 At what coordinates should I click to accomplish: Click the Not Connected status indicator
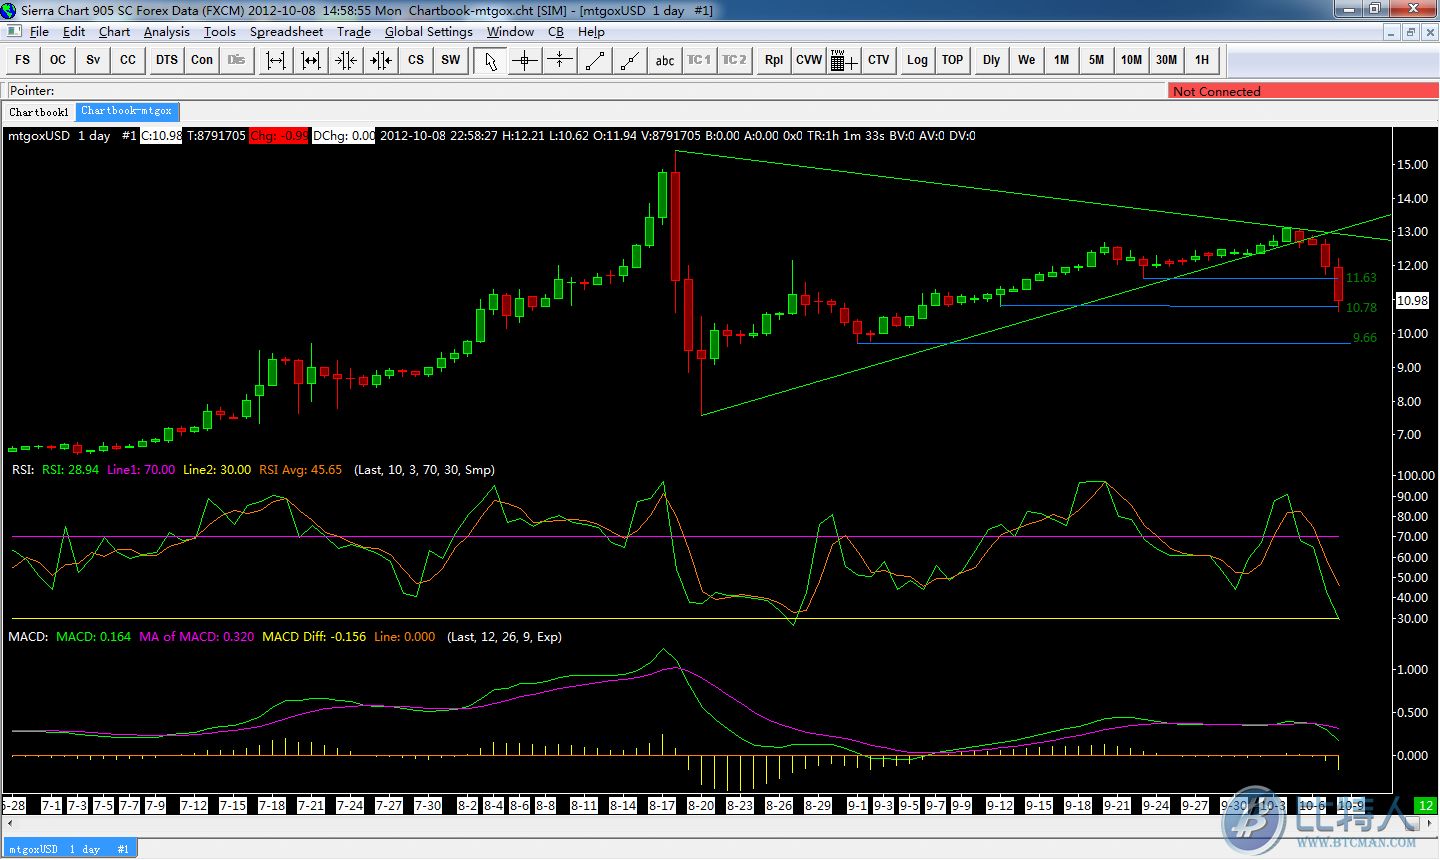(1303, 91)
